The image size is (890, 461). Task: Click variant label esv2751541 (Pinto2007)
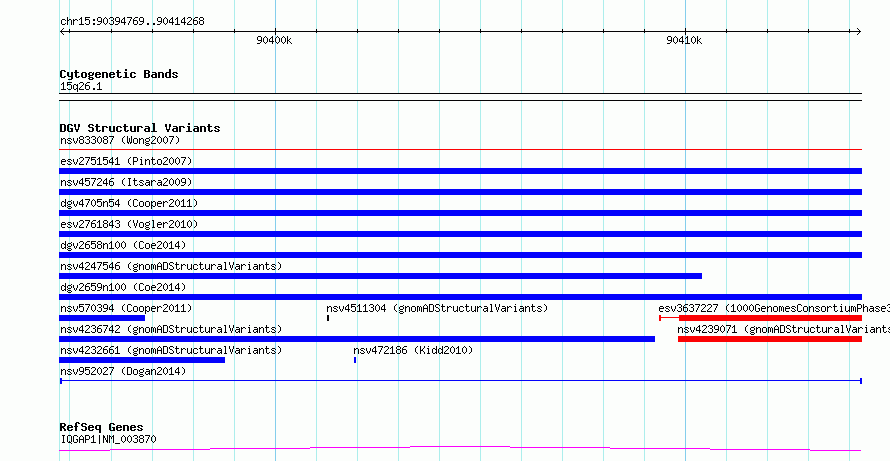[126, 161]
